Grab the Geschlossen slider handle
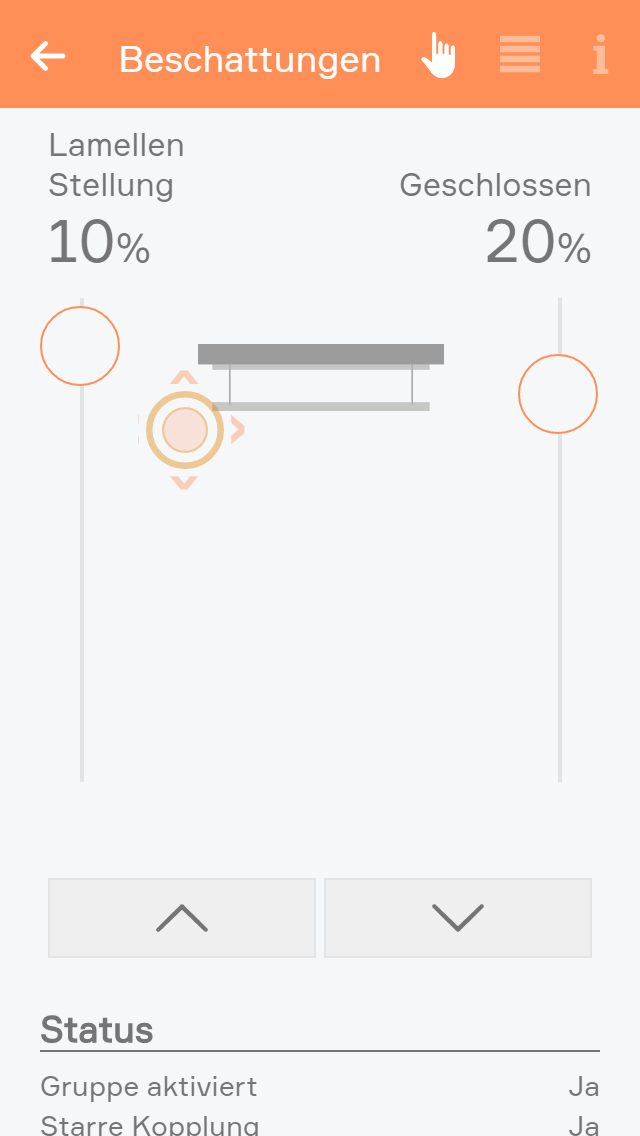This screenshot has width=640, height=1136. point(558,394)
